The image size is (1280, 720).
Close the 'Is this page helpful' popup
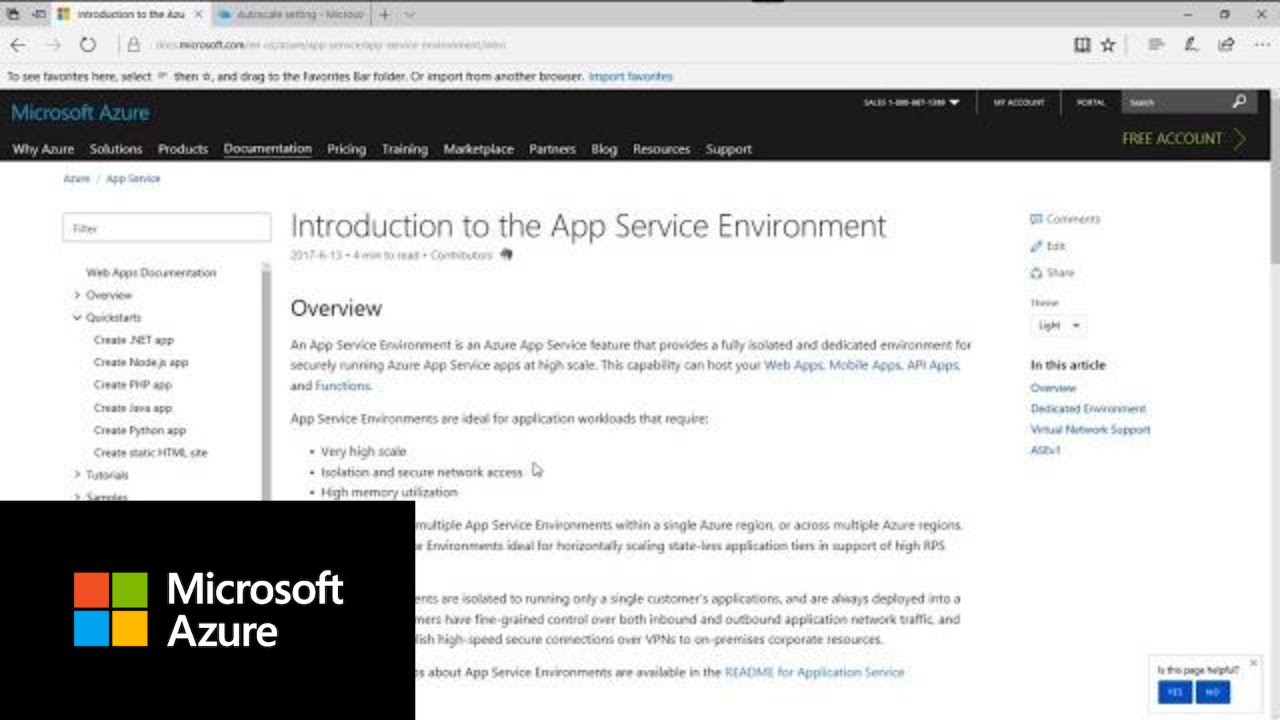click(x=1253, y=663)
